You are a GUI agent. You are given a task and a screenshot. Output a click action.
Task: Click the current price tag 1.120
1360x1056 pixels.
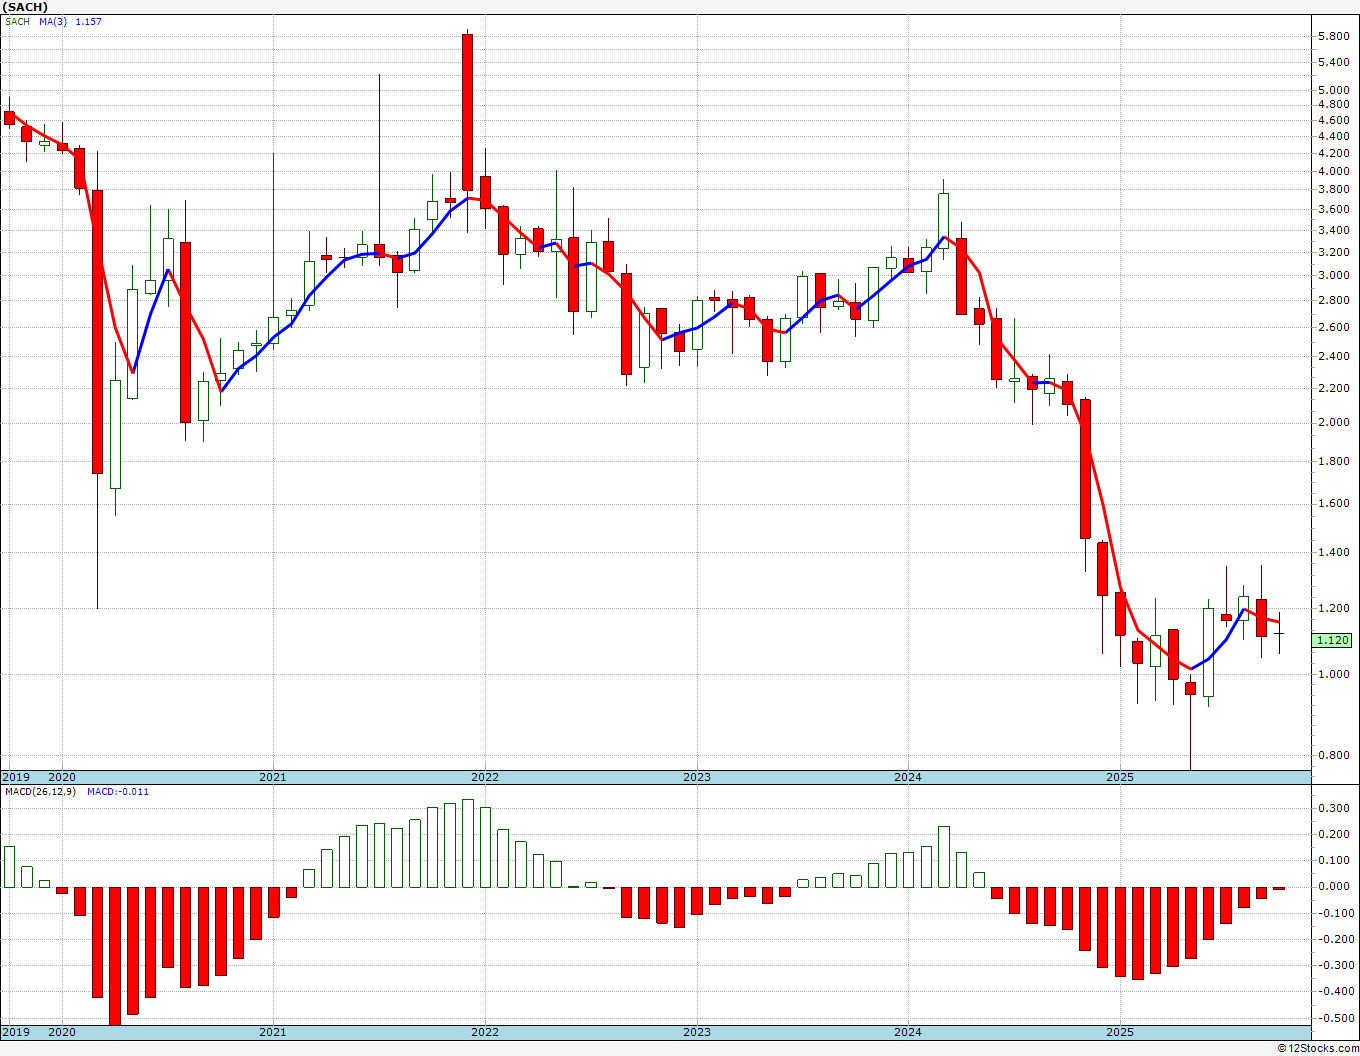click(1333, 640)
